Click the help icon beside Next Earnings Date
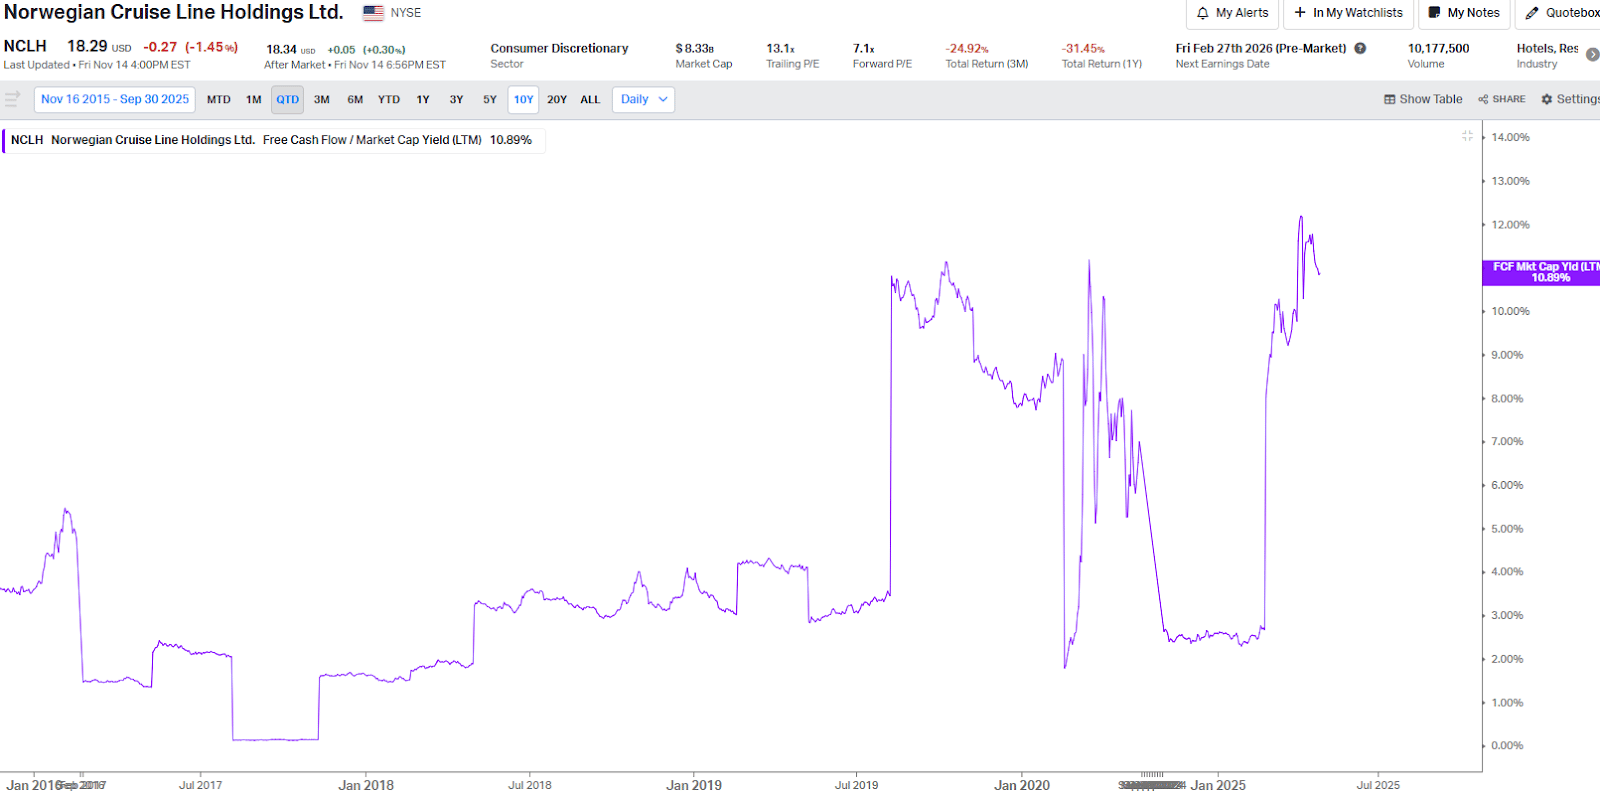Image resolution: width=1600 pixels, height=795 pixels. pos(1360,48)
